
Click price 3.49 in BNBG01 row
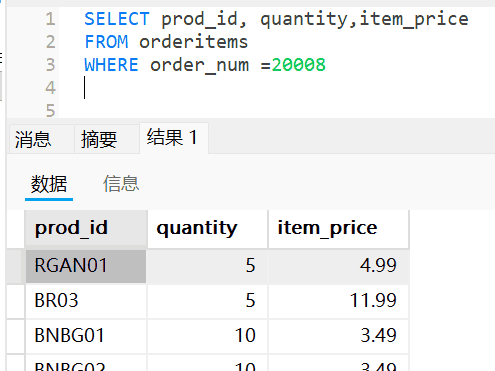click(338, 336)
